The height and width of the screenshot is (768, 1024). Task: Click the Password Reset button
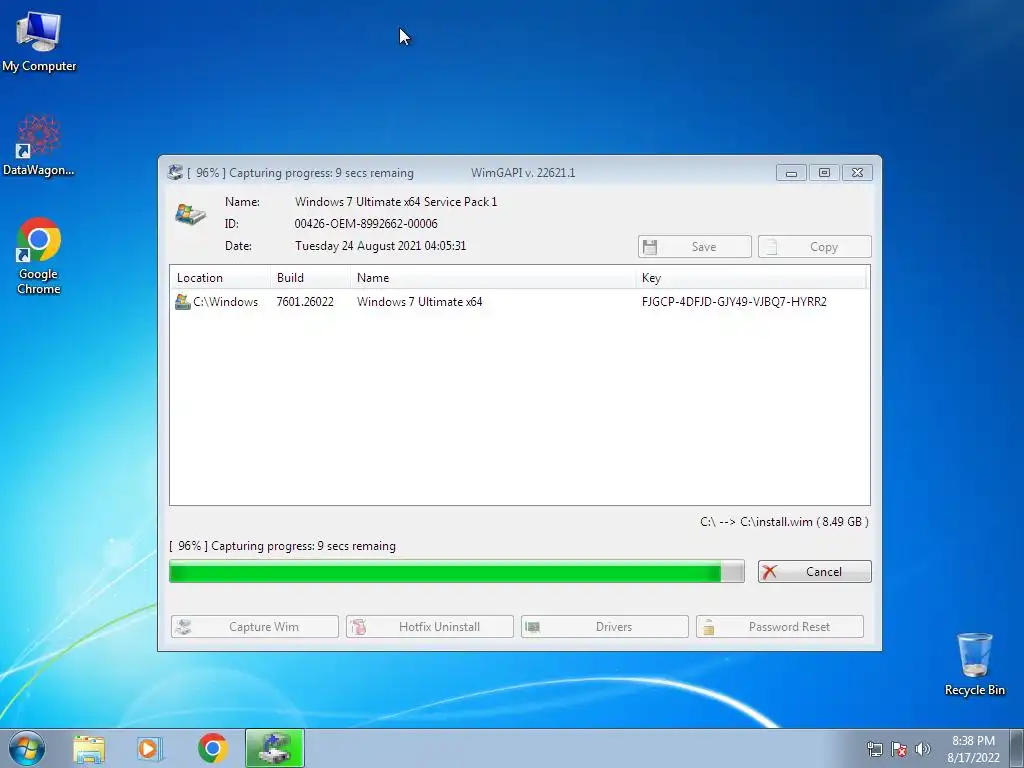click(780, 627)
